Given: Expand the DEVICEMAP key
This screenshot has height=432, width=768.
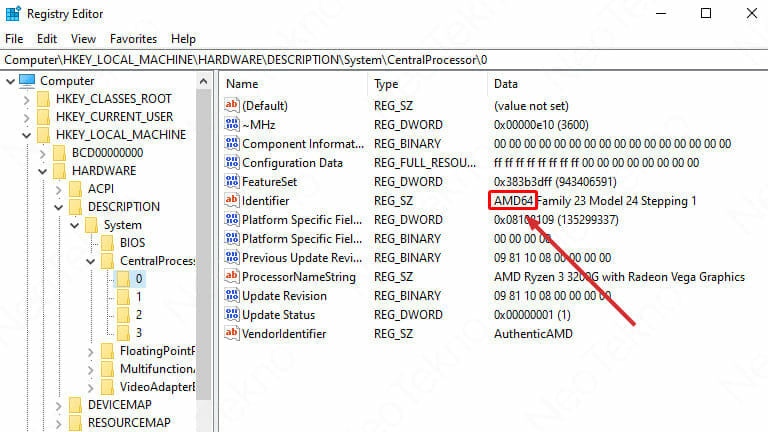Looking at the screenshot, I should 59,406.
